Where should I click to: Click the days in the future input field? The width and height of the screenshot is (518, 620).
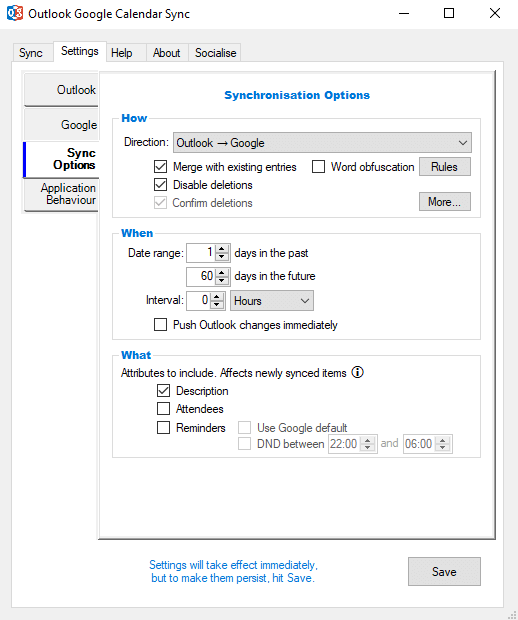(201, 276)
